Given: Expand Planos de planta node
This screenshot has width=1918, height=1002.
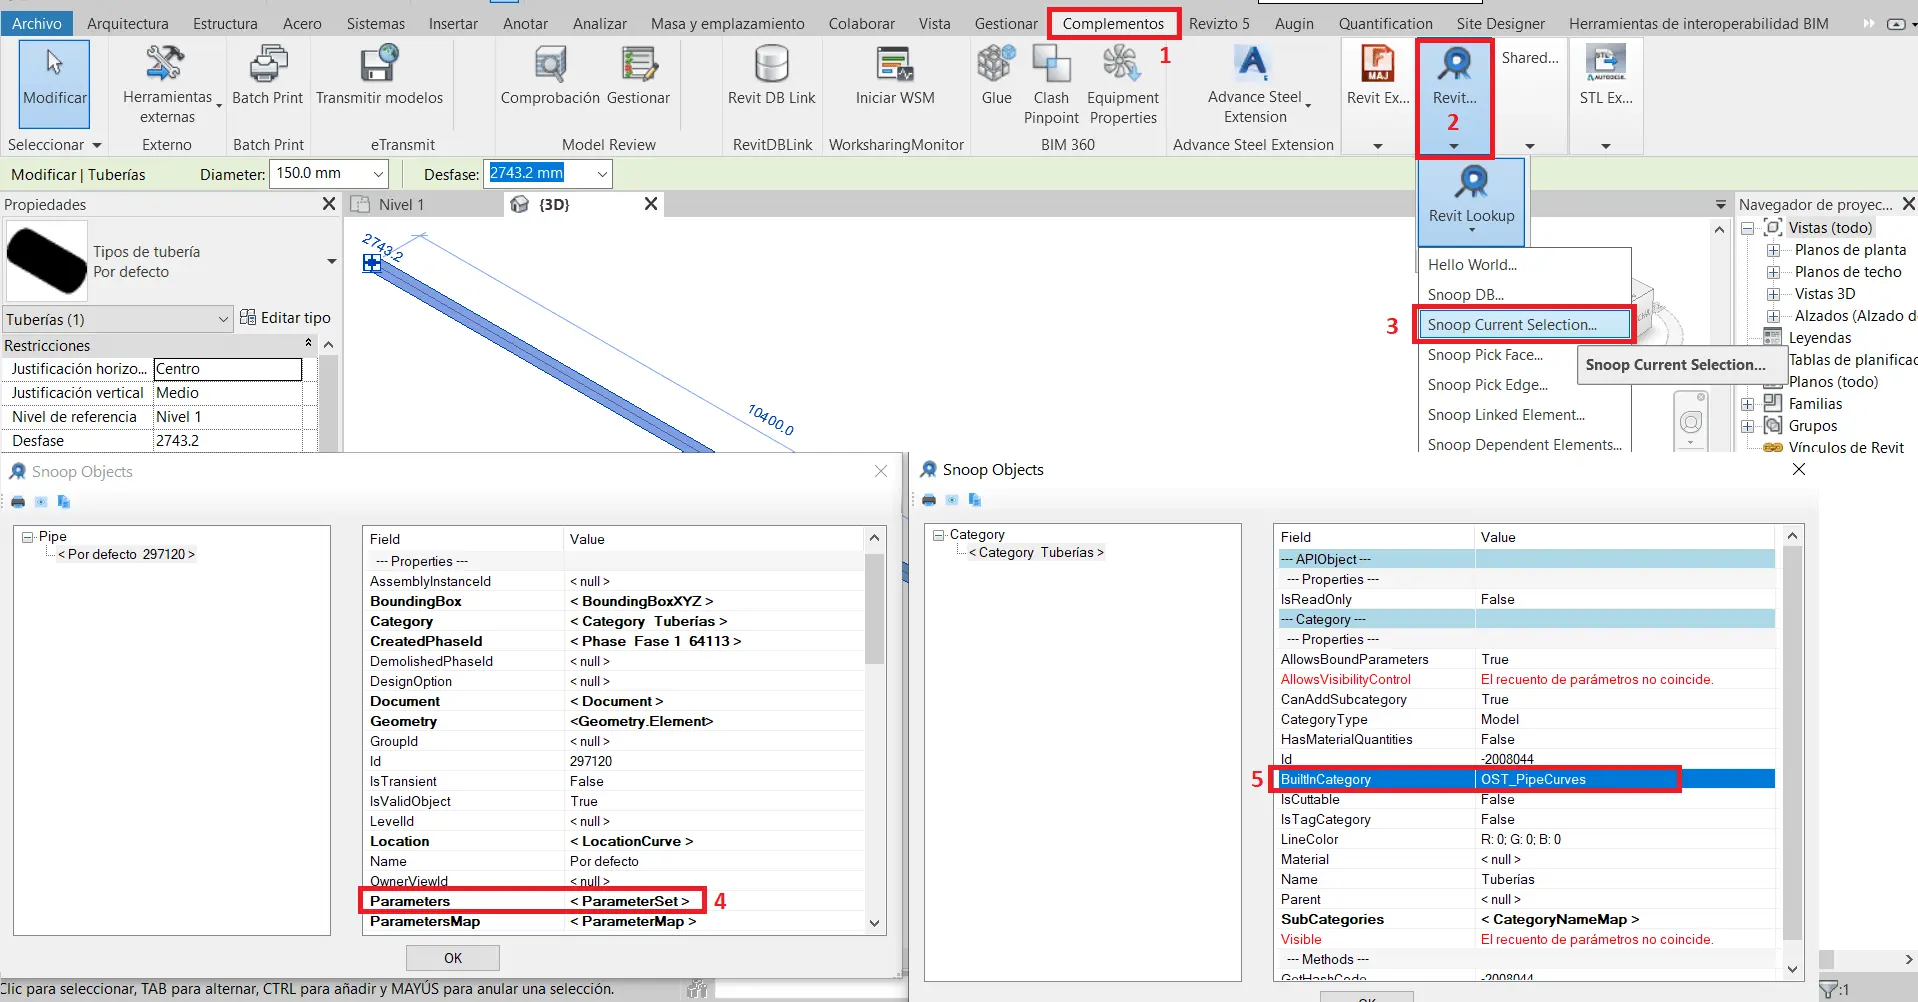Looking at the screenshot, I should (1773, 250).
